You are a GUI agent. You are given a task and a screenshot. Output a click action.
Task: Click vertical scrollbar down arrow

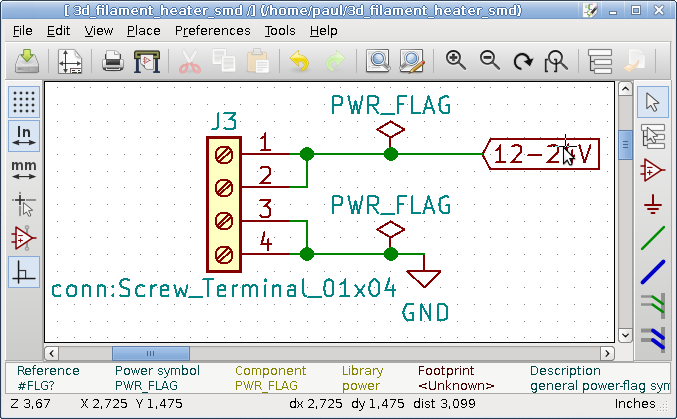click(x=625, y=335)
